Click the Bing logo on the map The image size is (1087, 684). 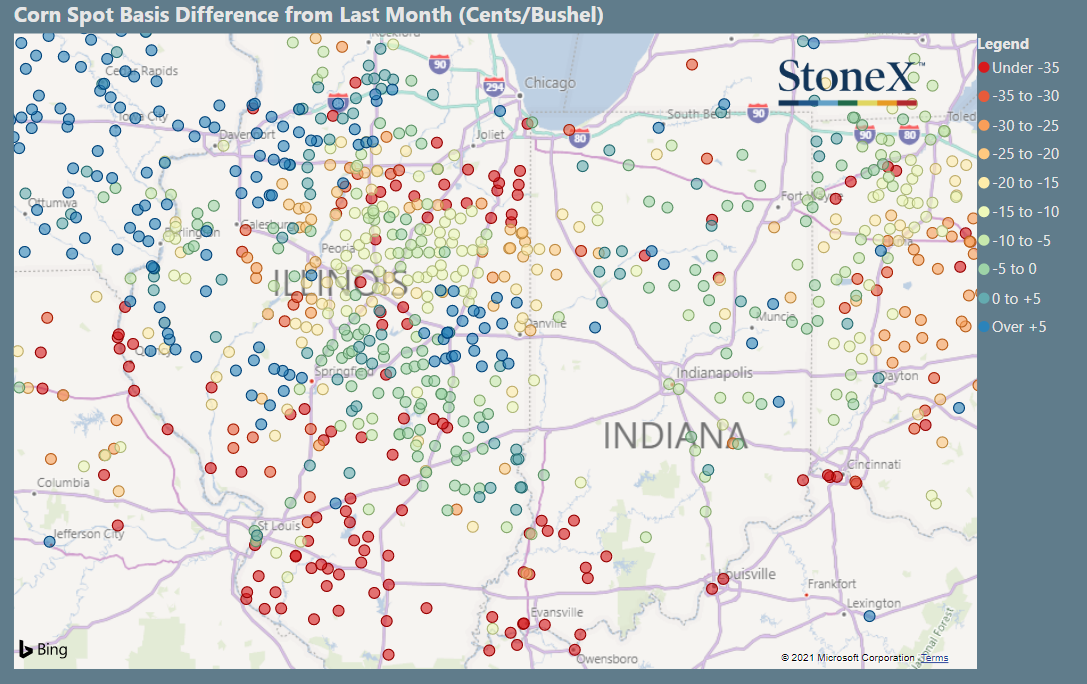[x=43, y=649]
